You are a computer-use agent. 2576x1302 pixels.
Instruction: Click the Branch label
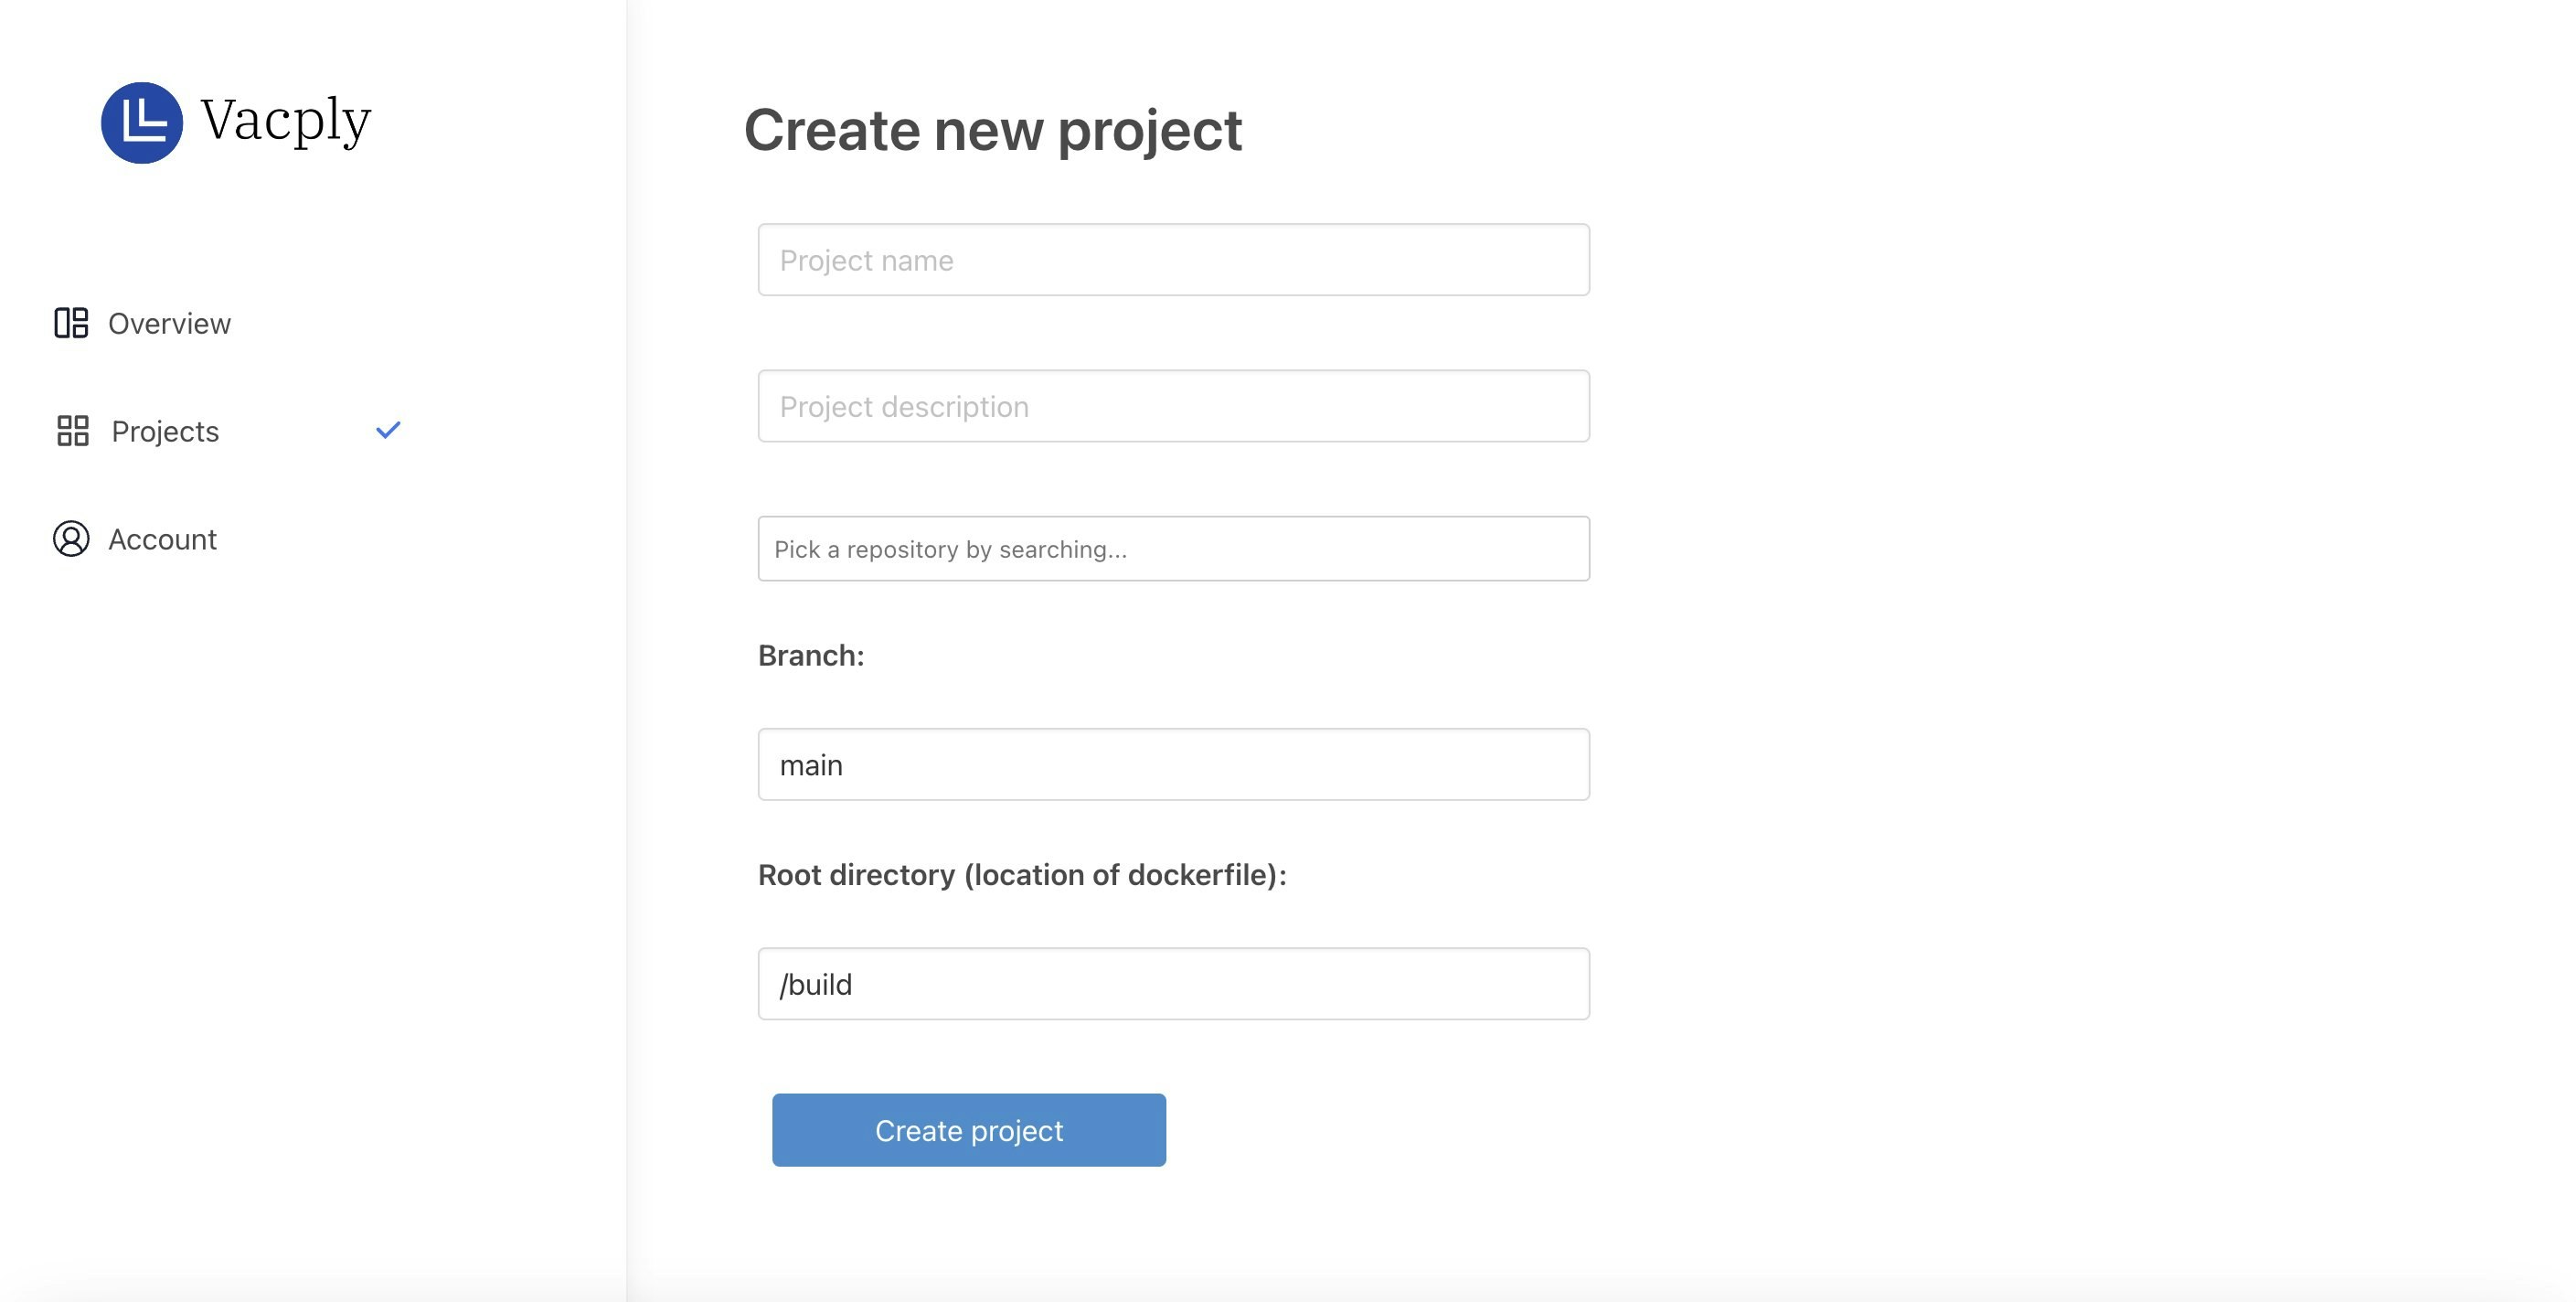coord(811,656)
